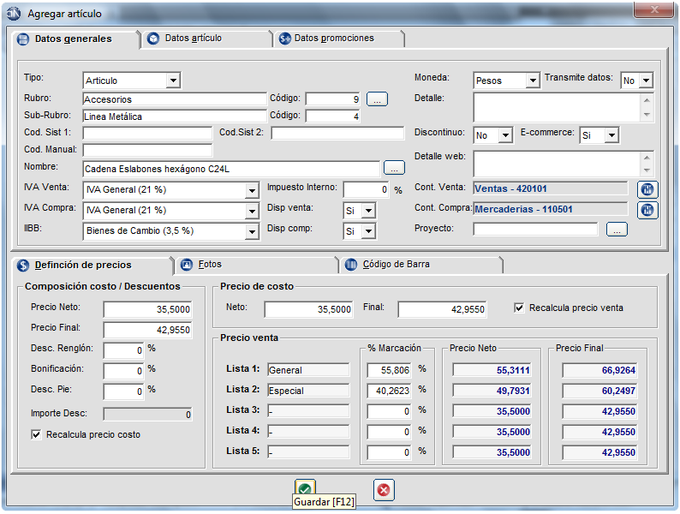Click the Nombre field Cadena Eslabones
Viewport: 680px width, 514px height.
tap(231, 169)
